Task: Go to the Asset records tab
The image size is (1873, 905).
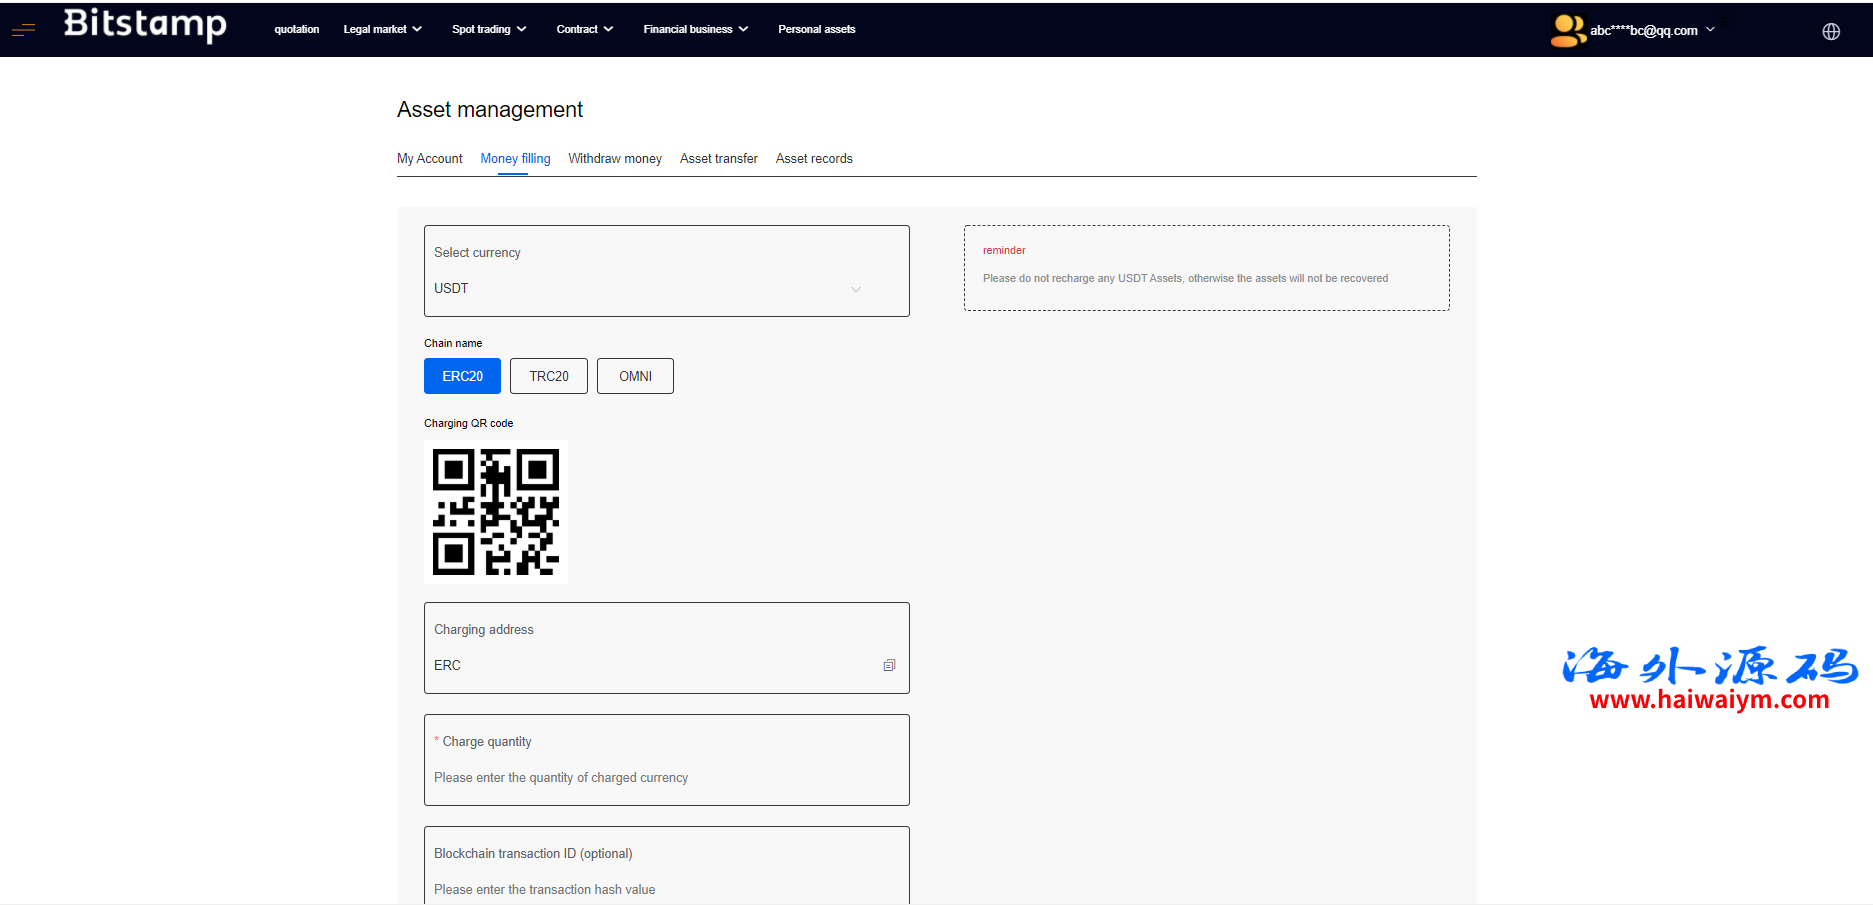Action: coord(814,158)
